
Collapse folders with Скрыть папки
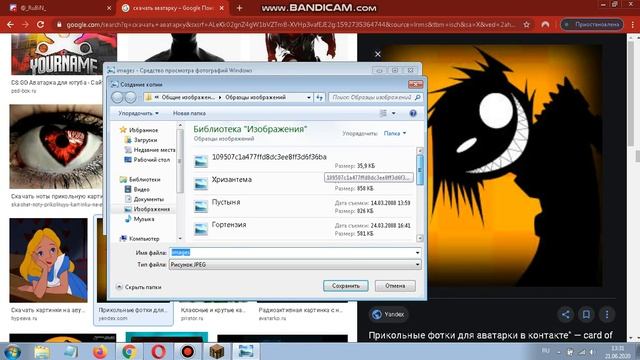[139, 287]
